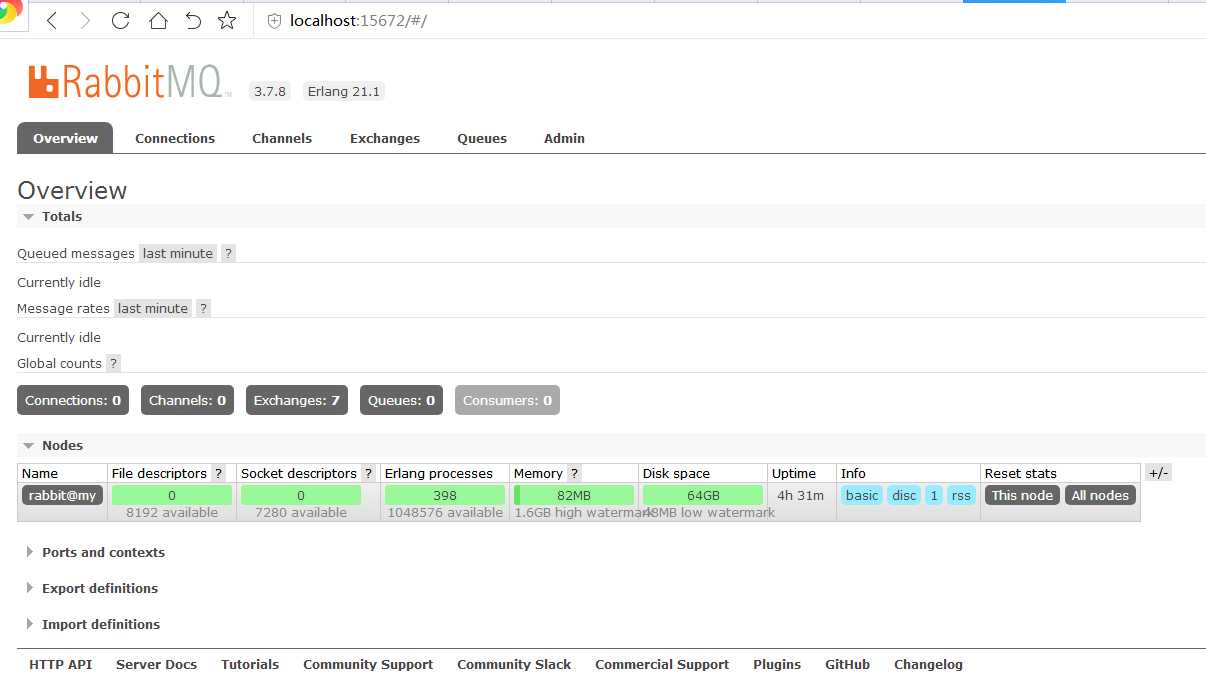The image size is (1206, 676).
Task: Click the version 3.7.8 badge
Action: (270, 91)
